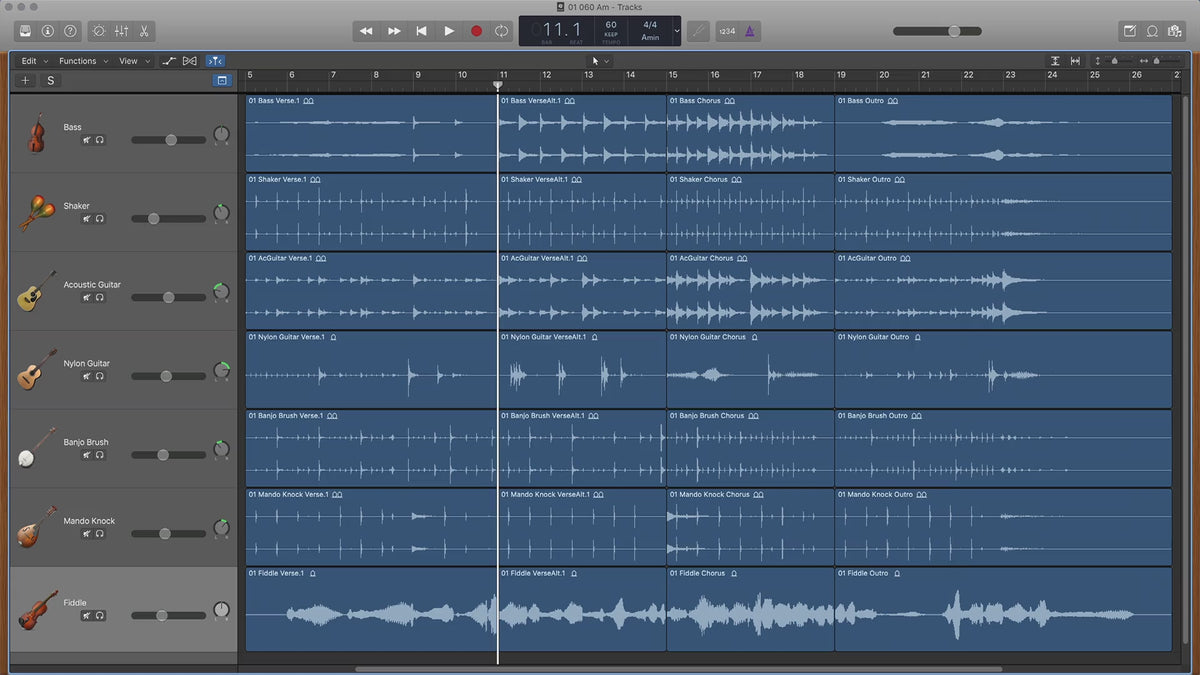
Task: Open the Library panel
Action: pos(25,31)
